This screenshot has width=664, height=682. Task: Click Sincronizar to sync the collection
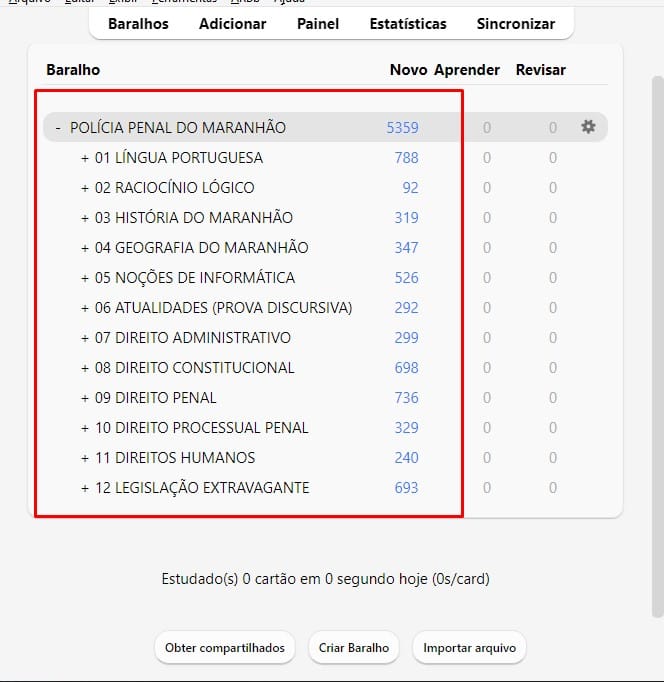pyautogui.click(x=516, y=23)
